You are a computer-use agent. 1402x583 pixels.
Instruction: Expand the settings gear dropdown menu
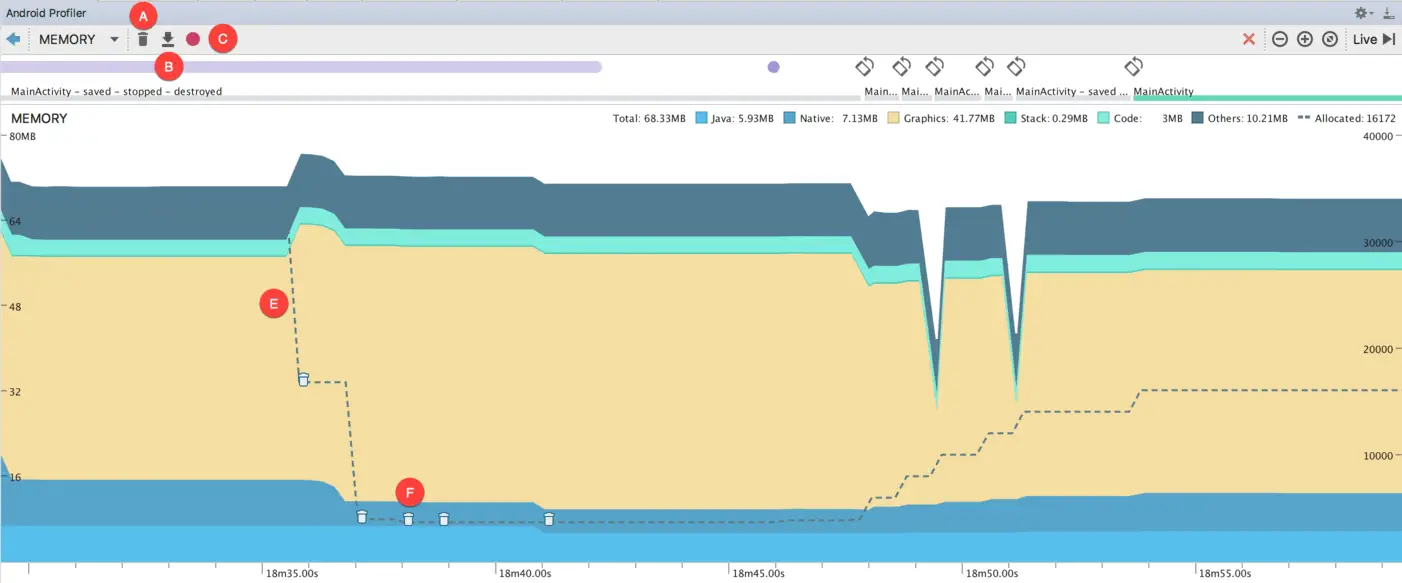[1371, 13]
